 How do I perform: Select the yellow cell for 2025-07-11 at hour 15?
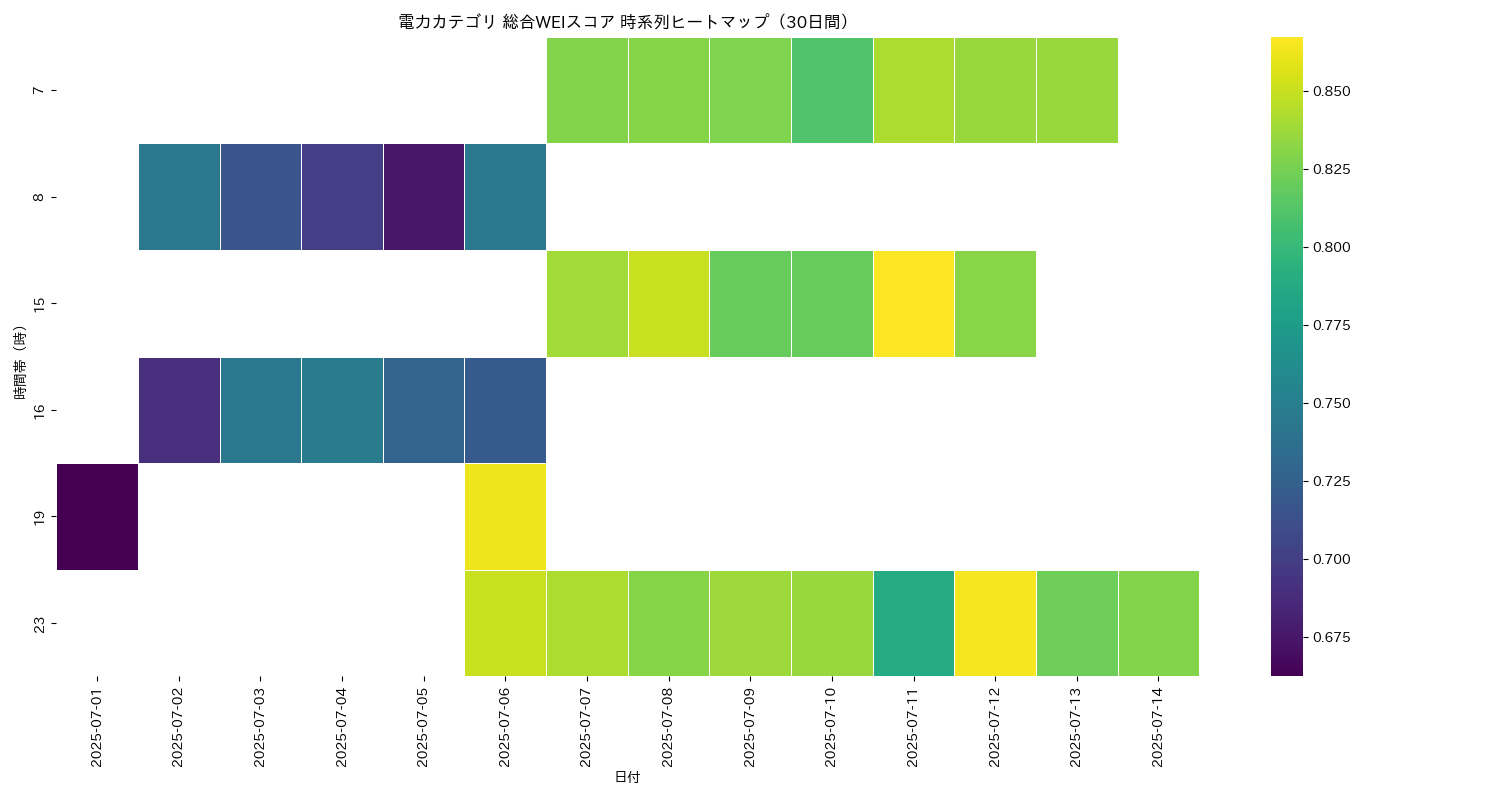coord(913,304)
